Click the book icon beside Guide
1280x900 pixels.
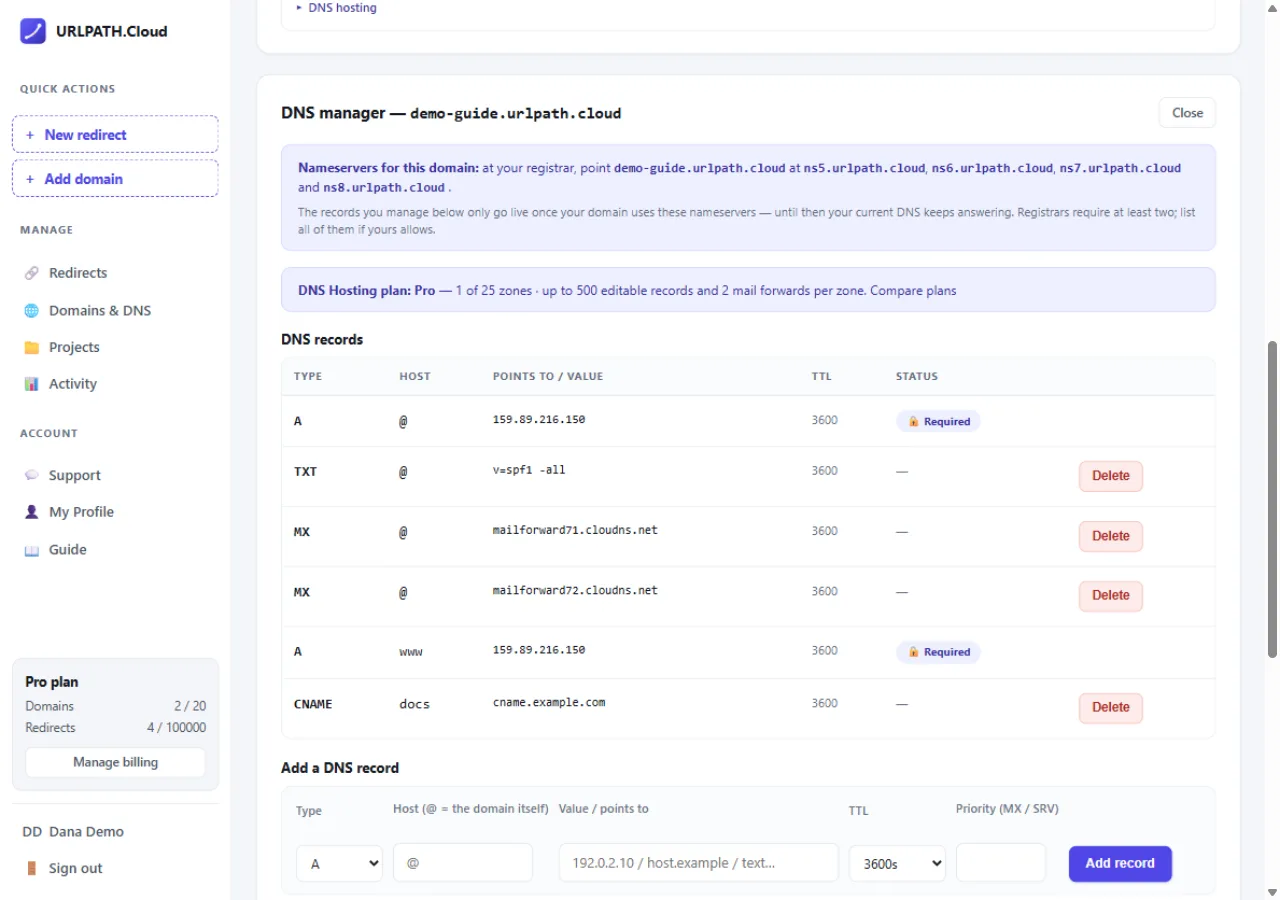[31, 550]
